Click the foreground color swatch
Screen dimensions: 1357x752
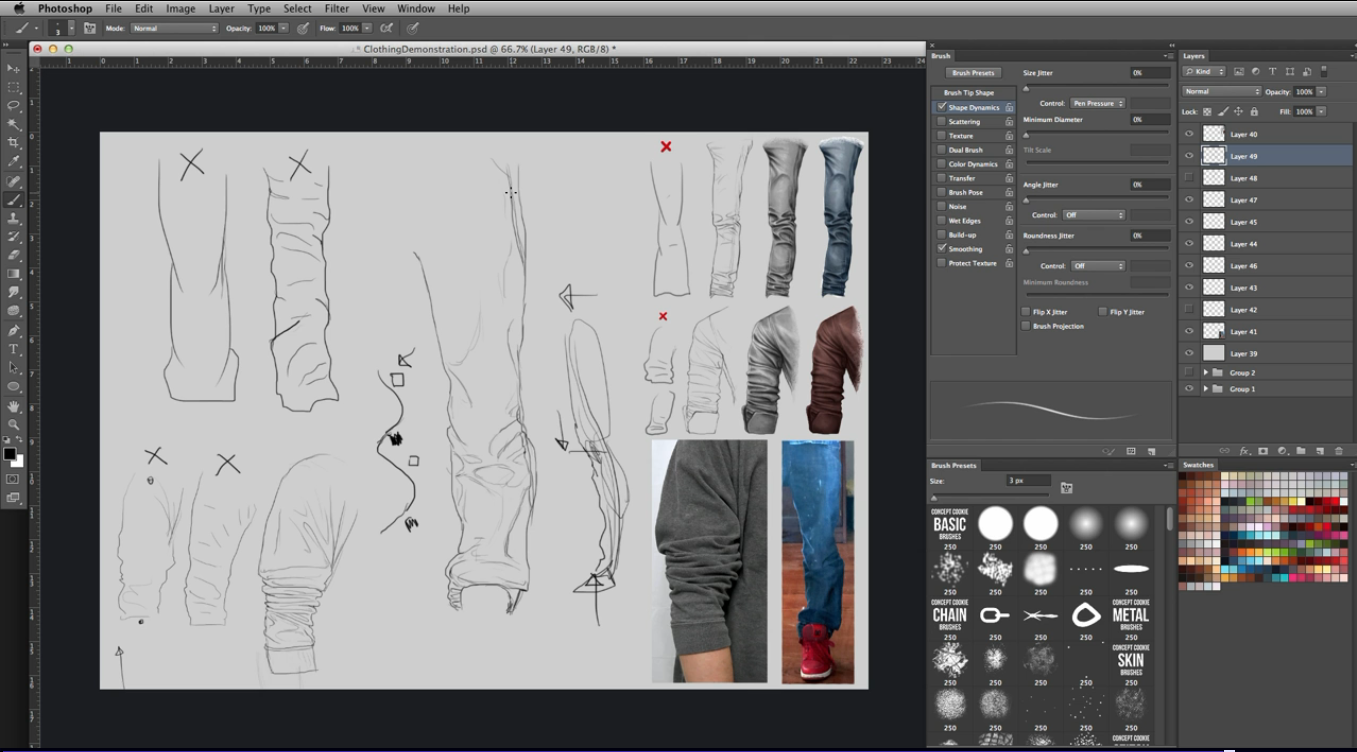(9, 454)
